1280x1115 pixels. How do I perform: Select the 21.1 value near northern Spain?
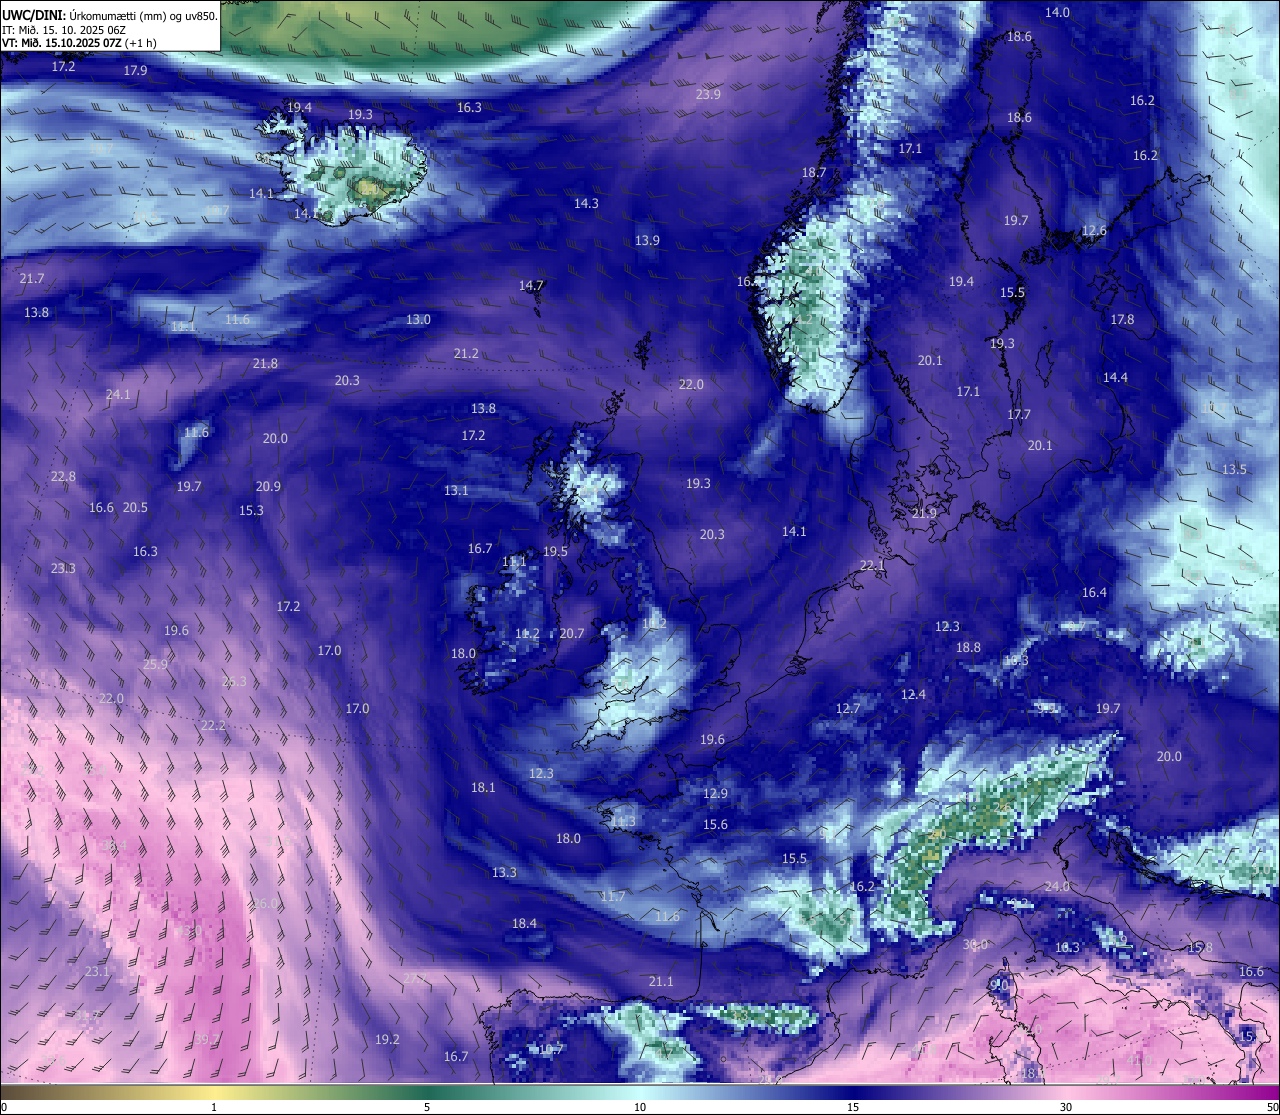[x=661, y=981]
